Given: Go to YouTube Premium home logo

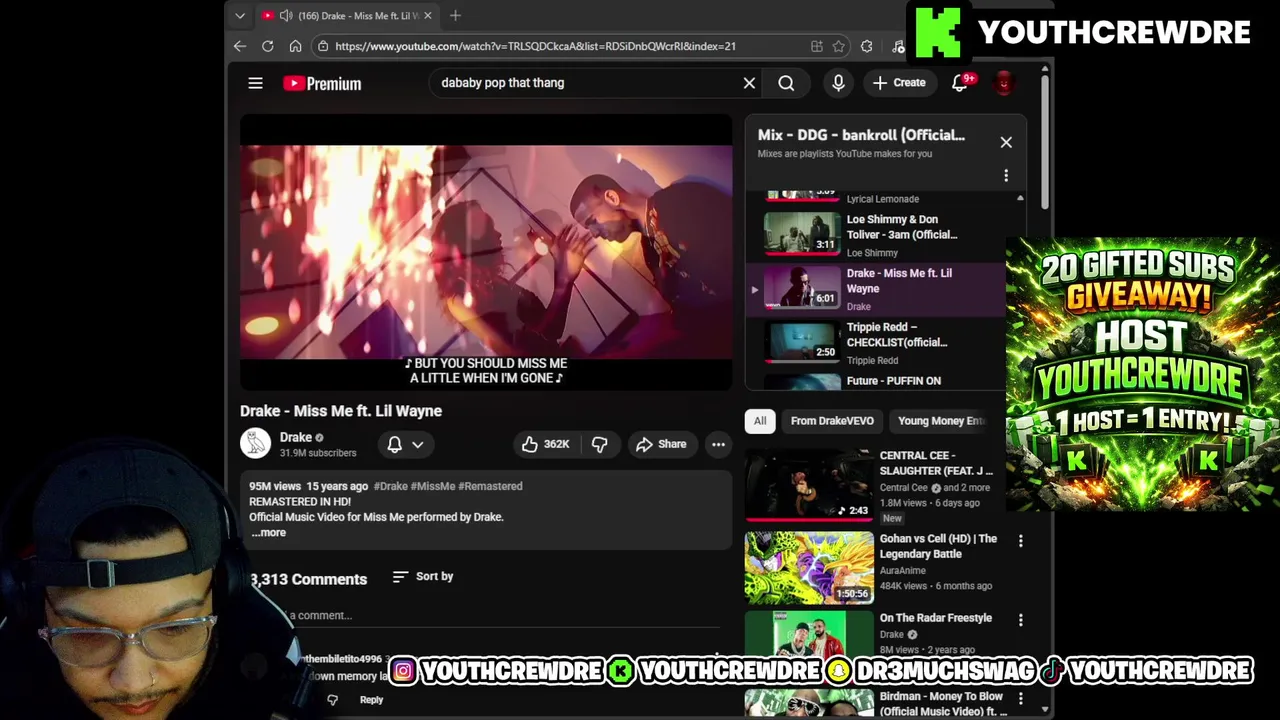Looking at the screenshot, I should coord(322,84).
